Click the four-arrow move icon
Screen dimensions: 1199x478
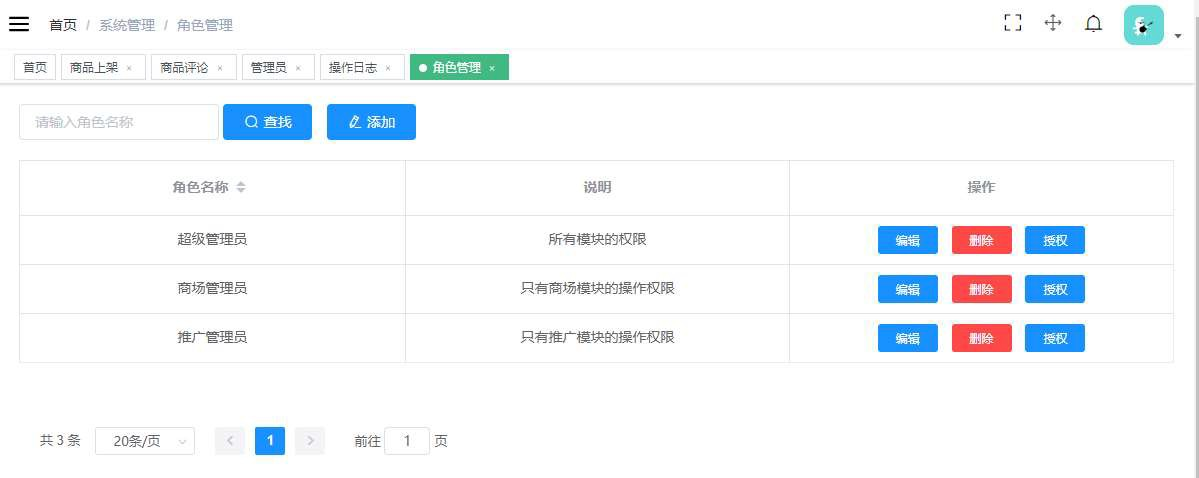1053,23
